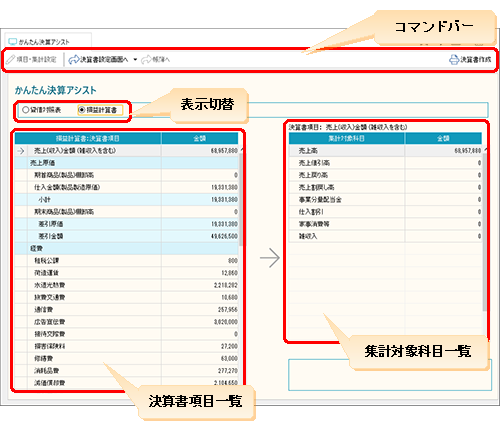
Task: Click the 決算書作成 printer icon
Action: tap(454, 60)
